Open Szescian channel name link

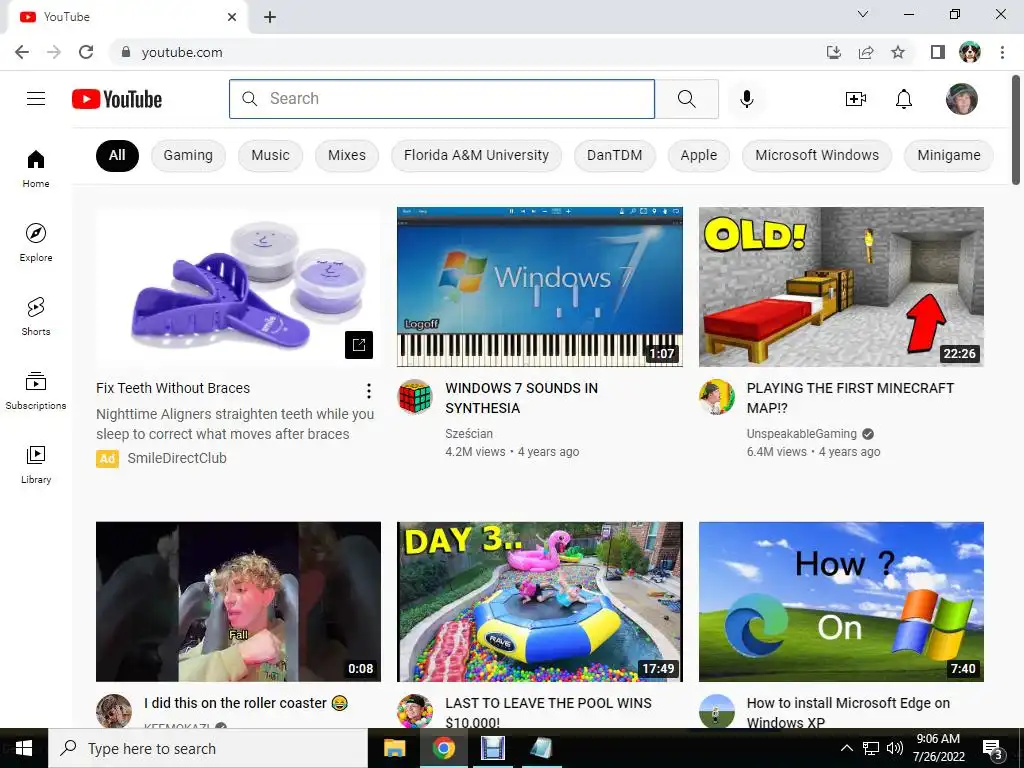click(x=469, y=434)
